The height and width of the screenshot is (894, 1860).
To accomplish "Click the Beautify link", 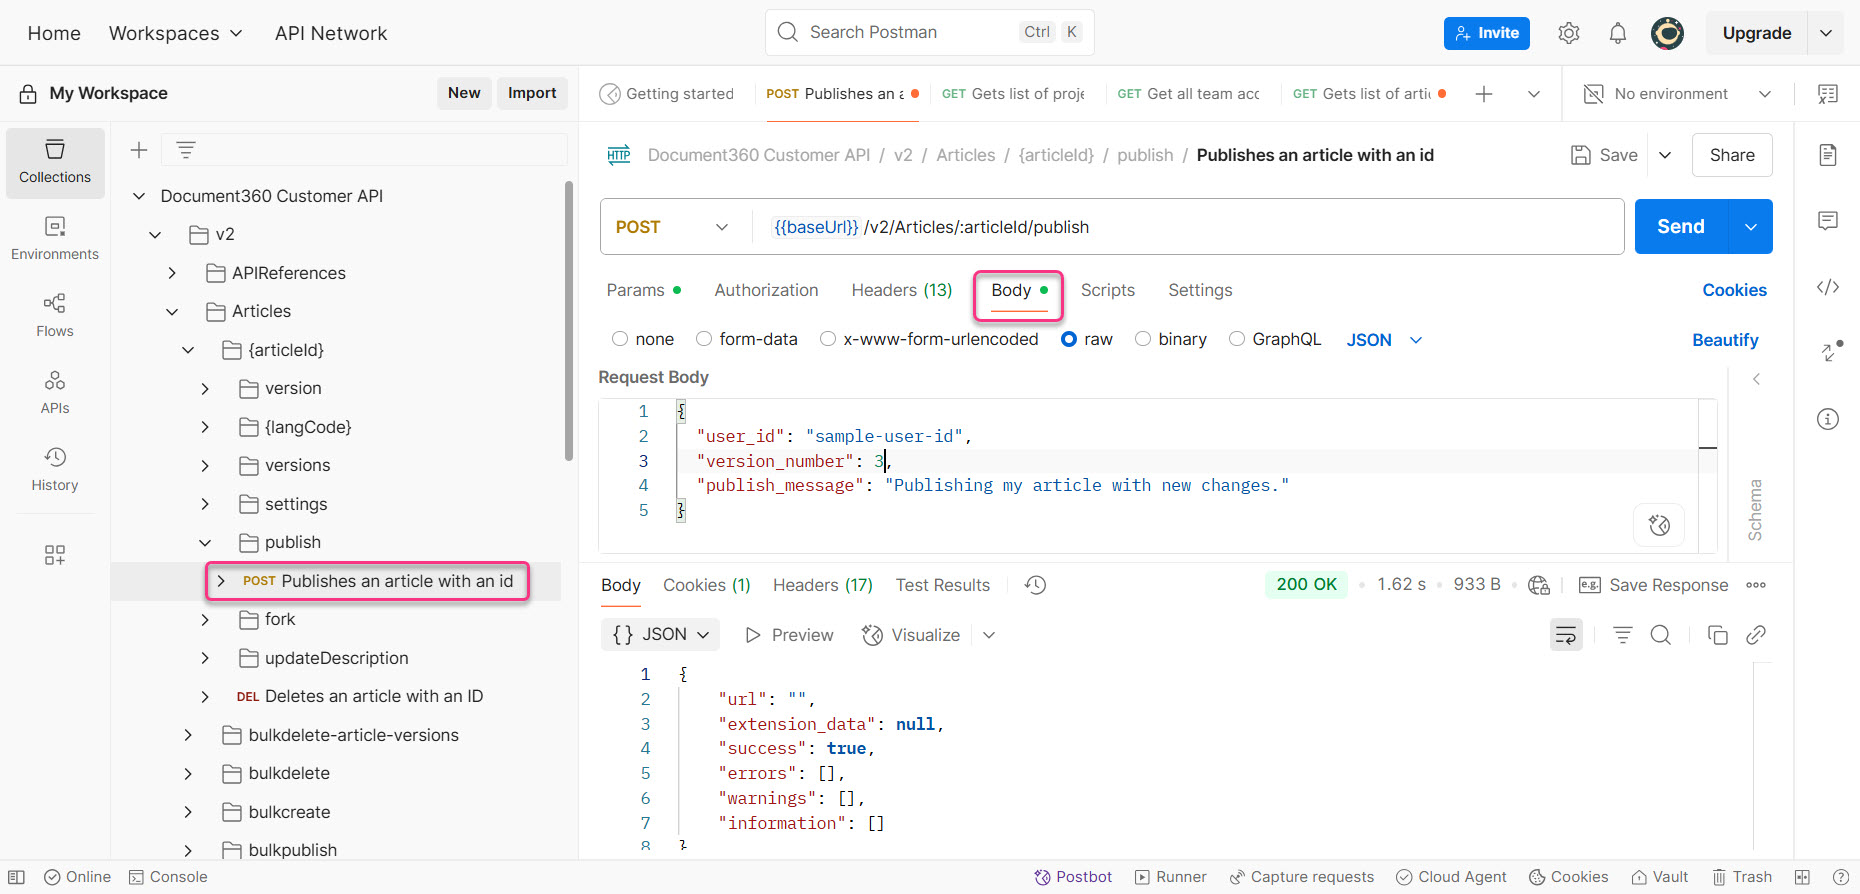I will [1725, 340].
